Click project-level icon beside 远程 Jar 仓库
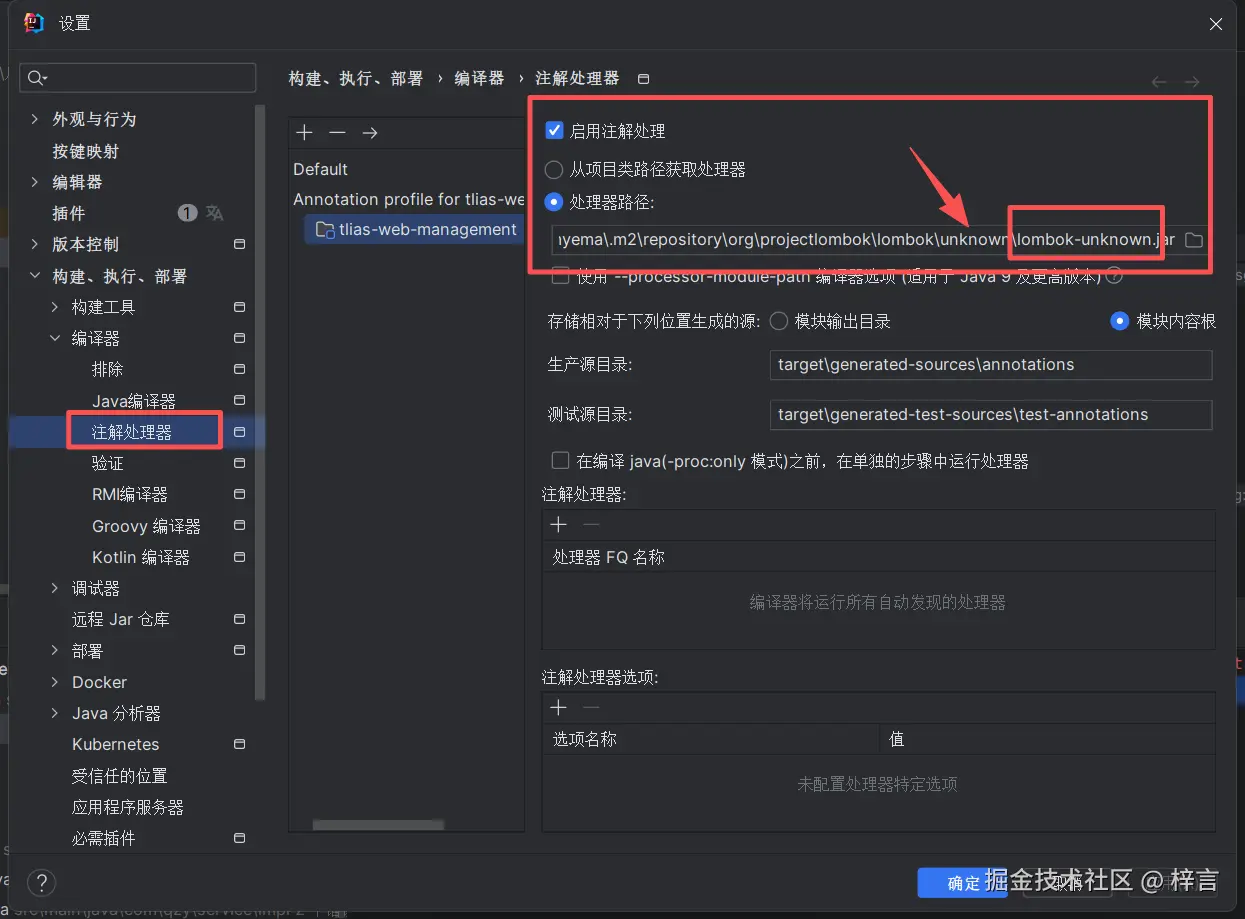The height and width of the screenshot is (919, 1245). pyautogui.click(x=239, y=619)
